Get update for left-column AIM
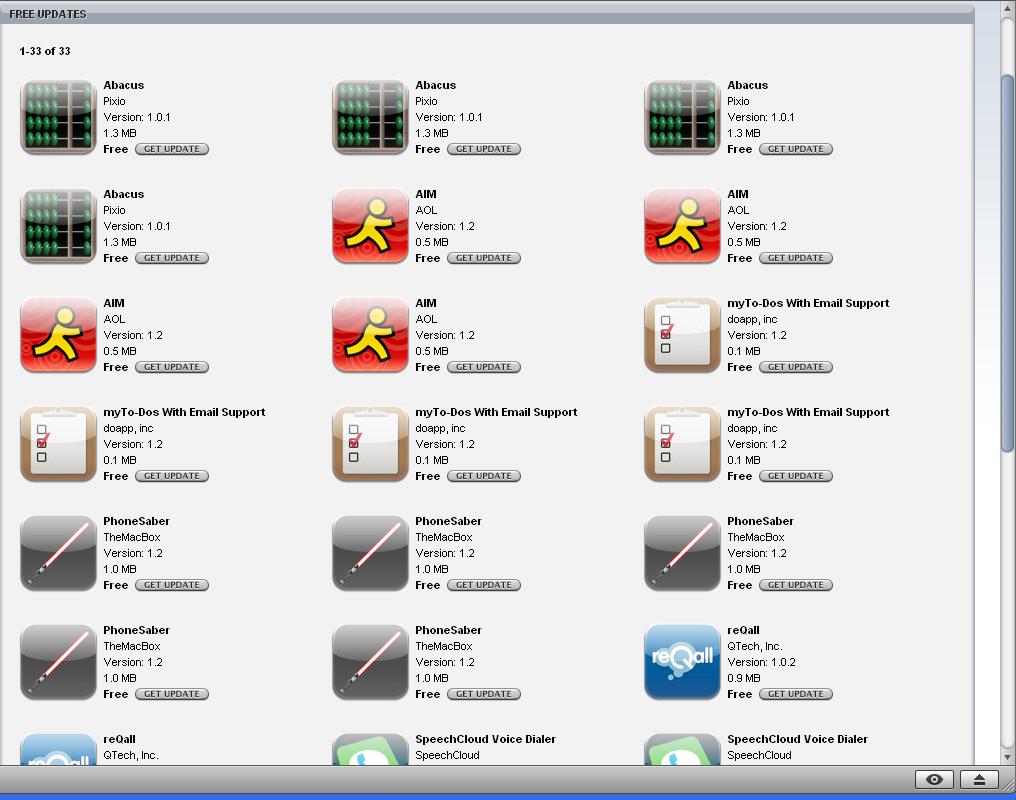The image size is (1016, 800). [172, 367]
